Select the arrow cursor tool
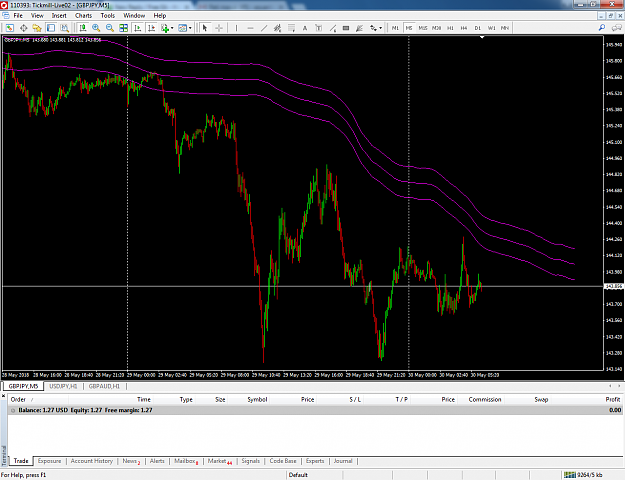The height and width of the screenshot is (480, 625). pos(205,28)
